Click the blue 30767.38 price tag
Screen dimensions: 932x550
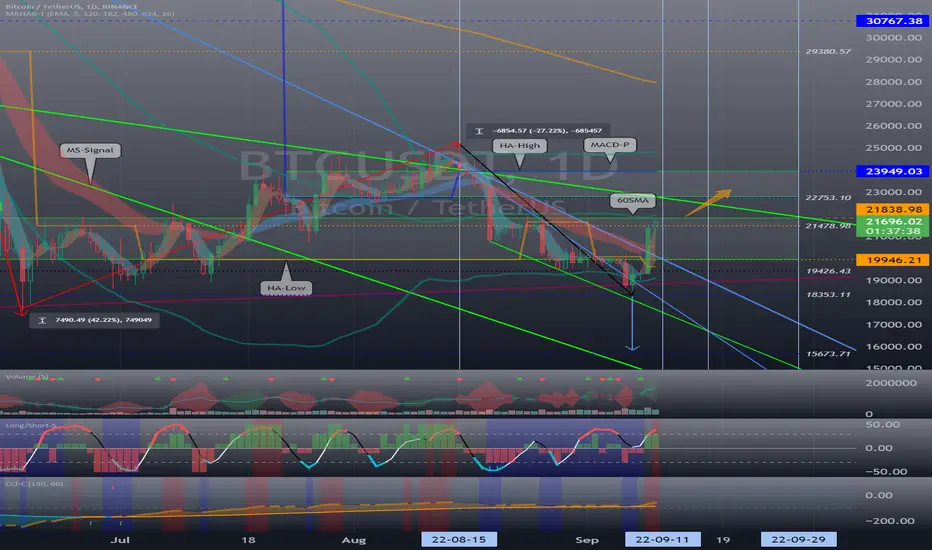(893, 21)
